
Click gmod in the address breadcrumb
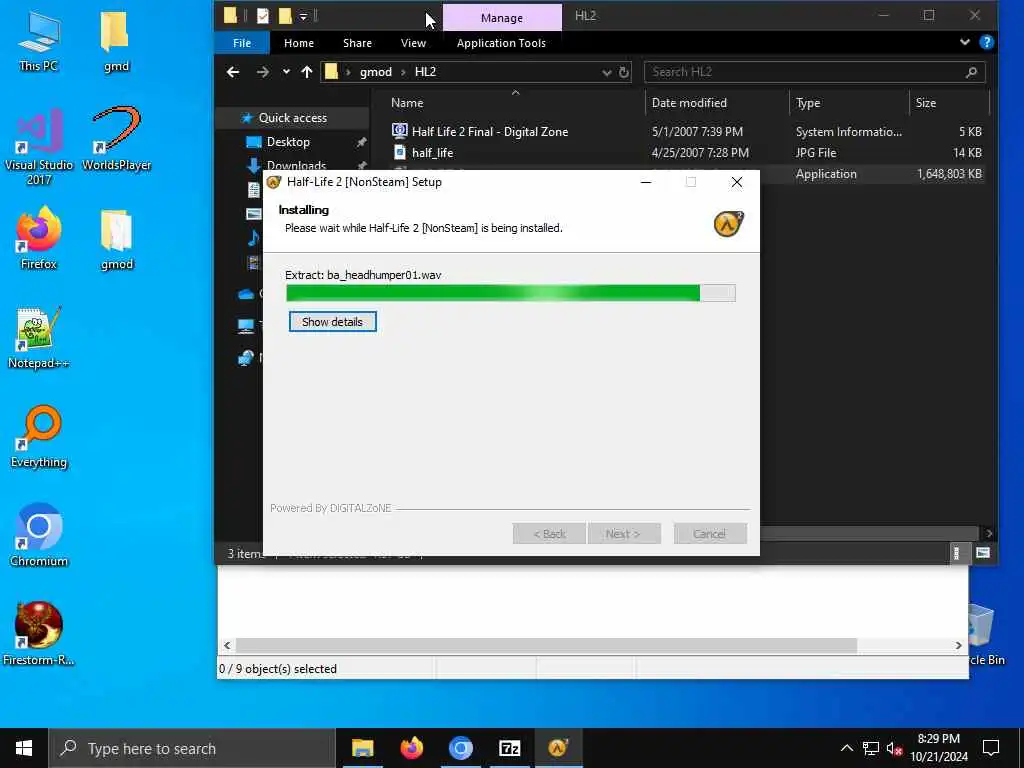click(x=376, y=72)
